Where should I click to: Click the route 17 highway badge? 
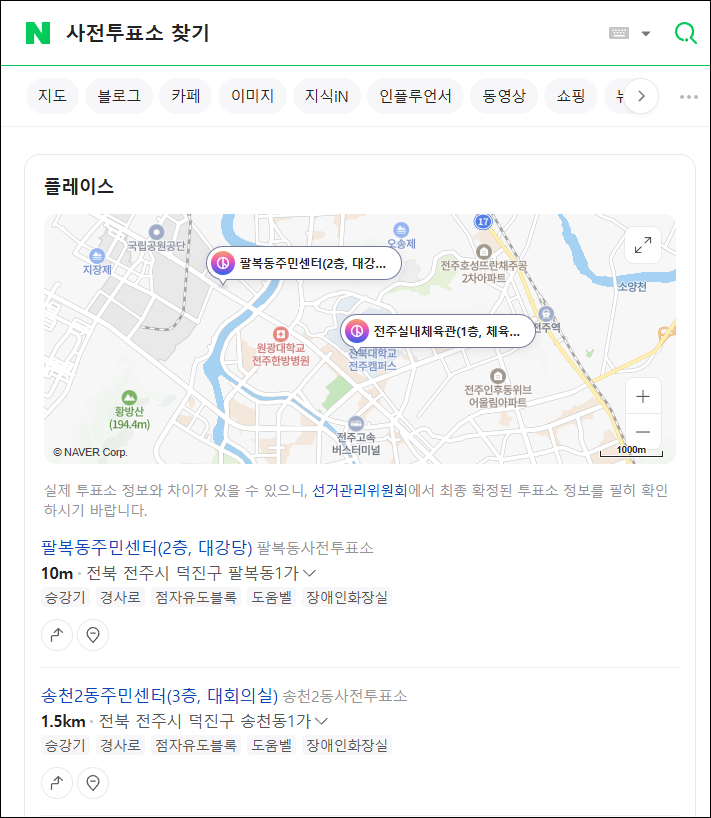point(483,221)
